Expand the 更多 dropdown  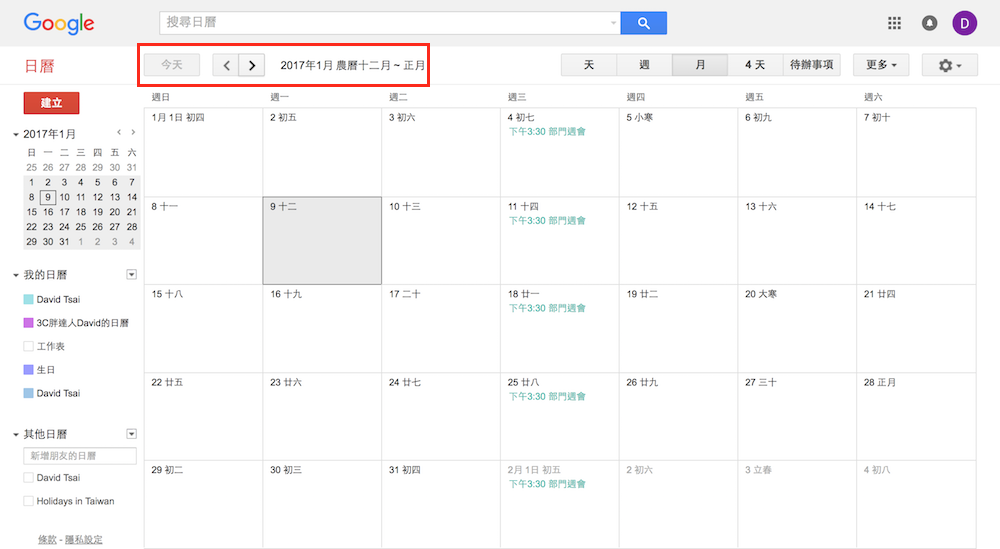(880, 66)
